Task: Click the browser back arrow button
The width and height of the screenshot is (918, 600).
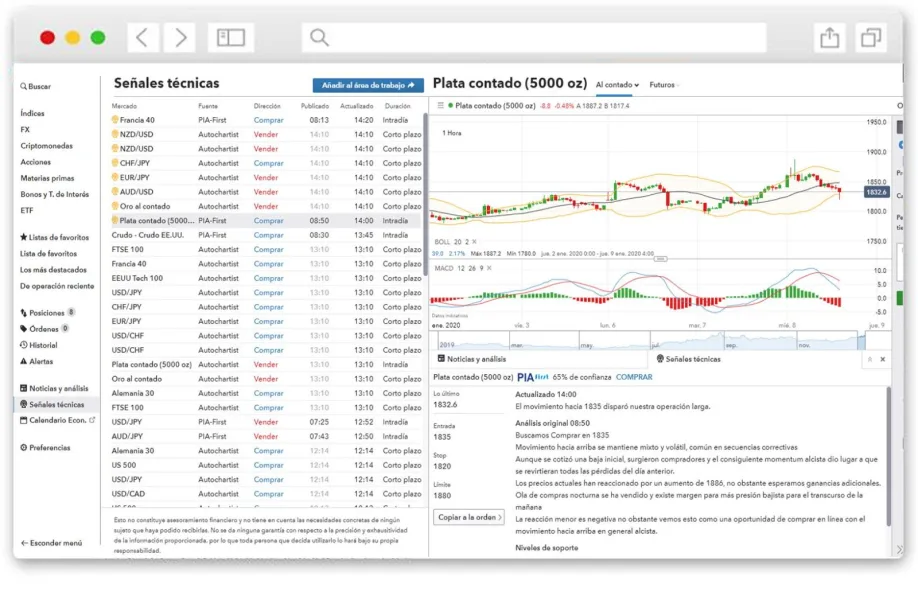Action: coord(142,37)
